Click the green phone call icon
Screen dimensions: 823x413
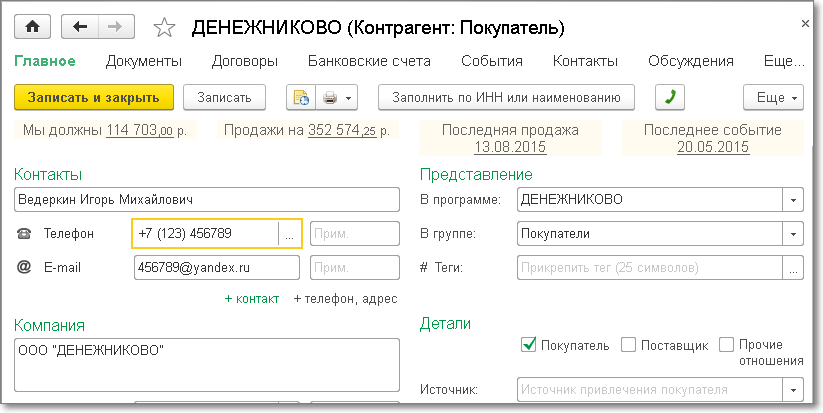[670, 97]
